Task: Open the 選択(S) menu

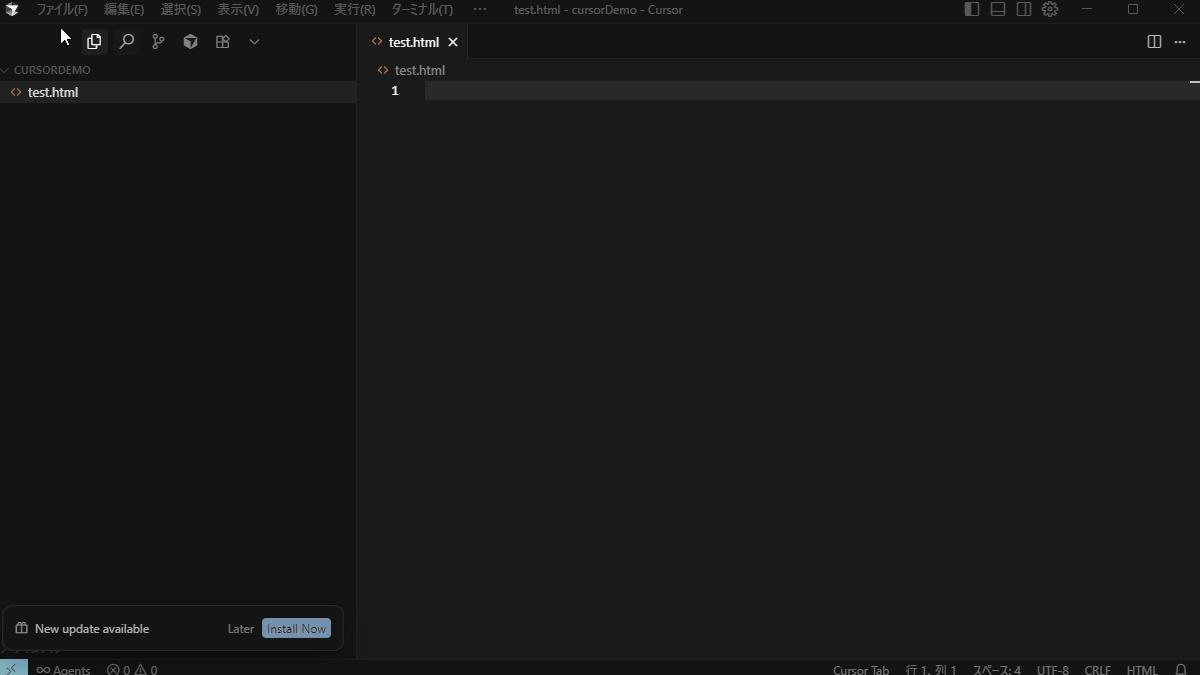Action: (181, 10)
